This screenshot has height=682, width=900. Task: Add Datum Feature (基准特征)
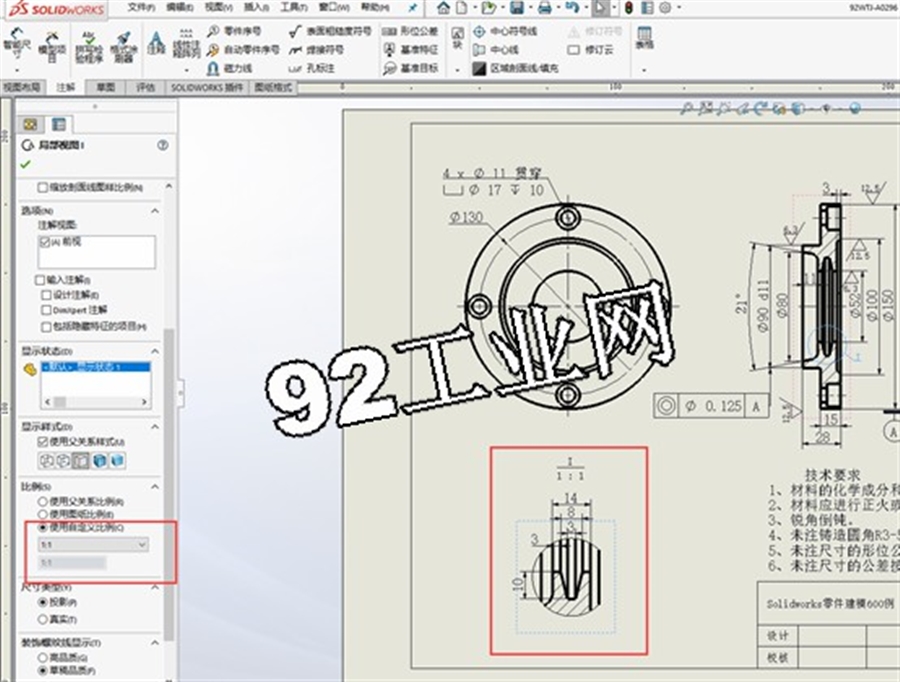(x=410, y=50)
